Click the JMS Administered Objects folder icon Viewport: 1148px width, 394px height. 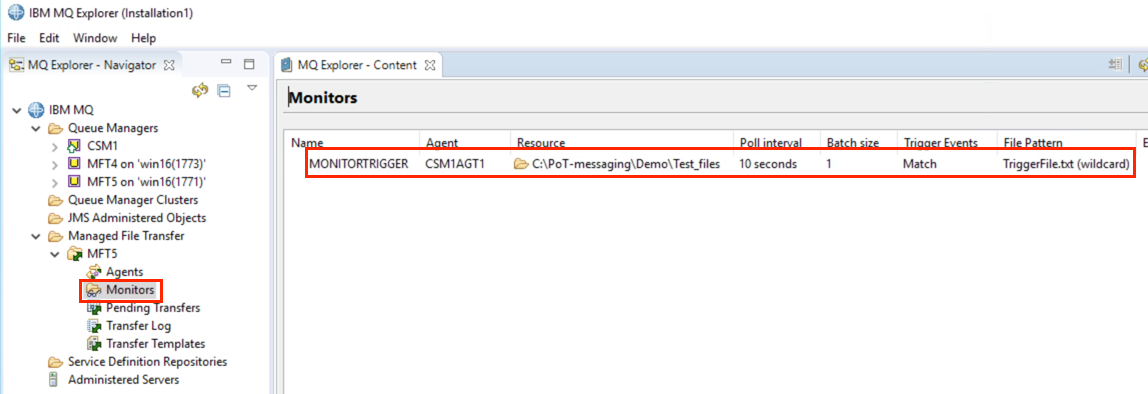[55, 218]
